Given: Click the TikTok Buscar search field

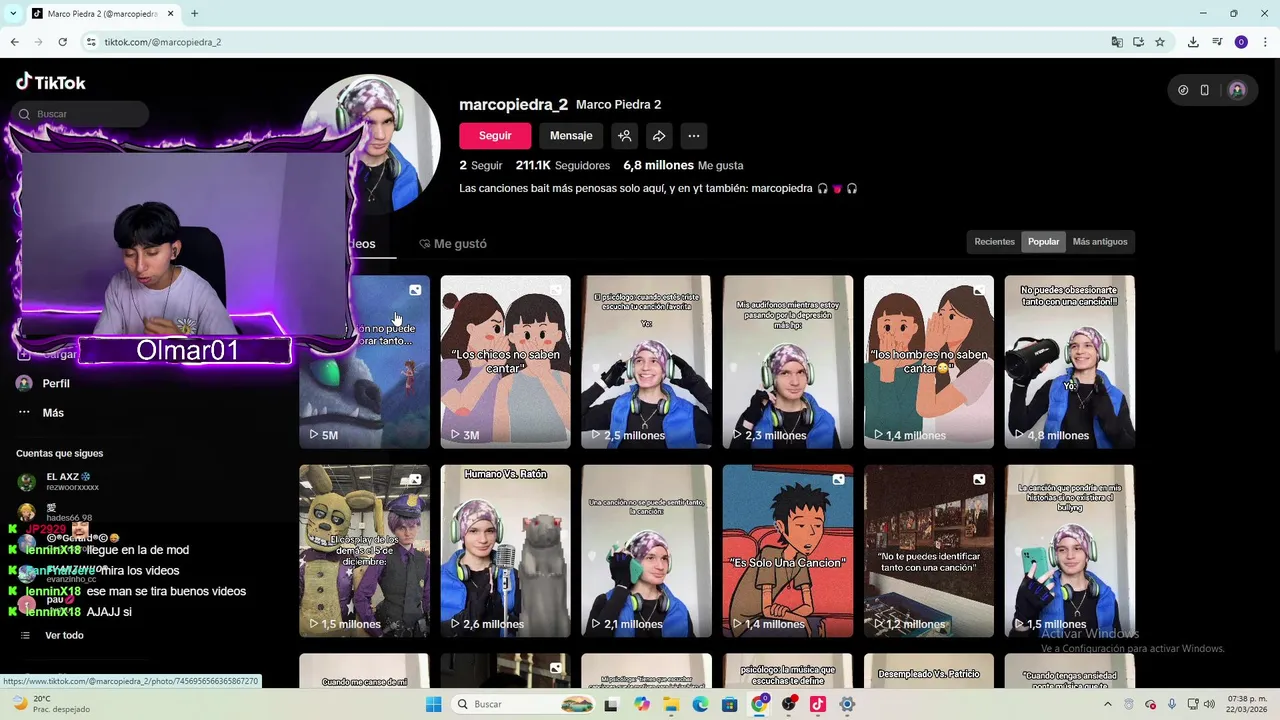Looking at the screenshot, I should (x=80, y=114).
